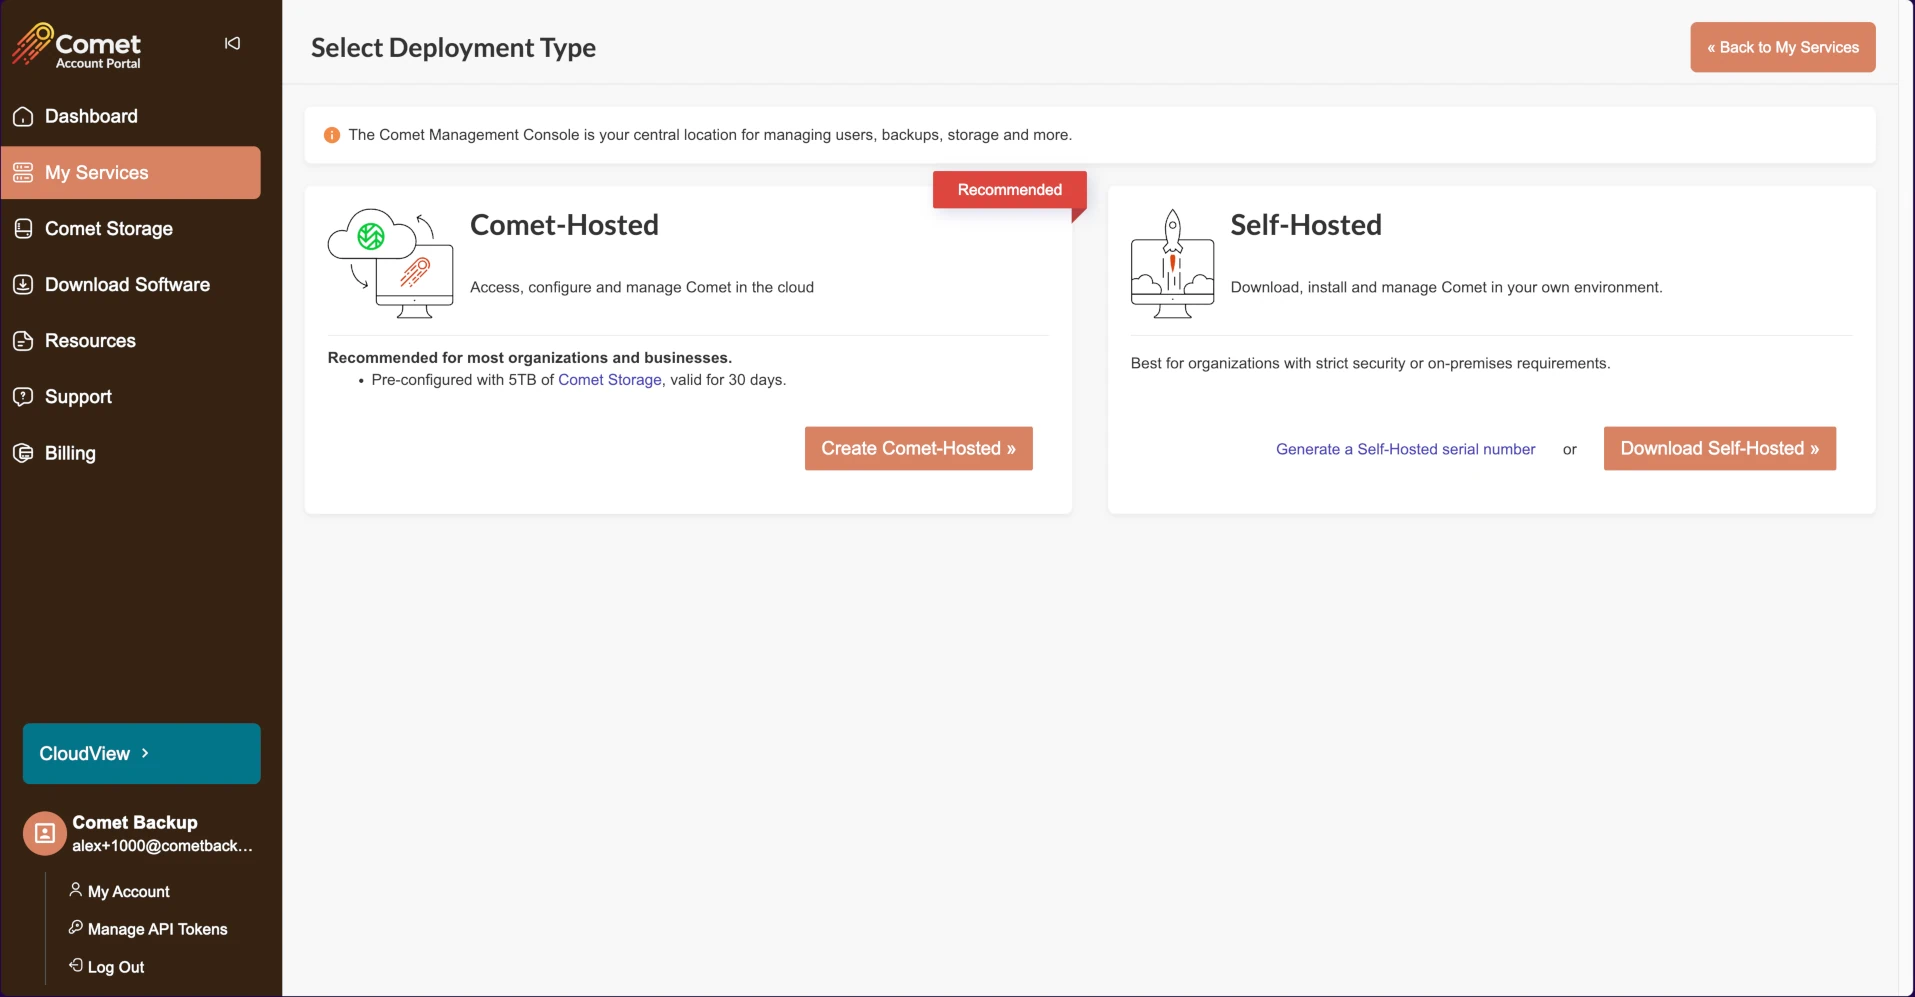The height and width of the screenshot is (997, 1915).
Task: Click the Support question icon
Action: tap(23, 397)
